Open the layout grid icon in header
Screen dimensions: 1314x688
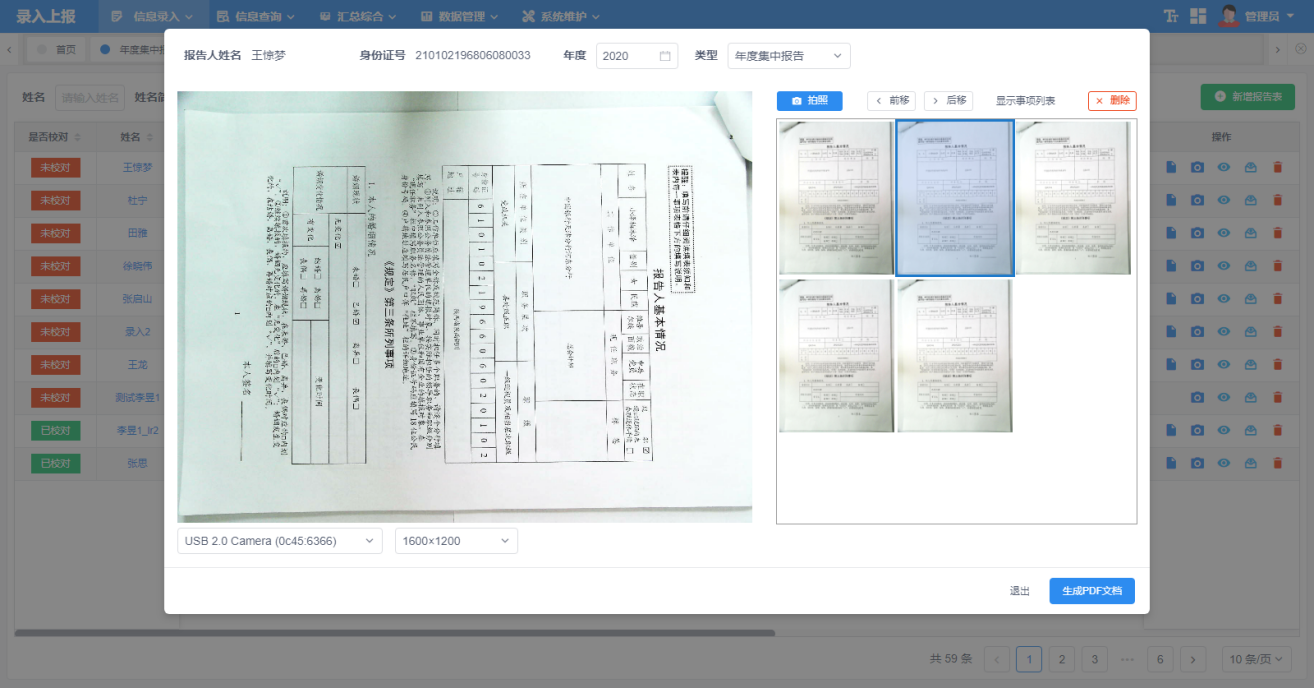(1198, 16)
